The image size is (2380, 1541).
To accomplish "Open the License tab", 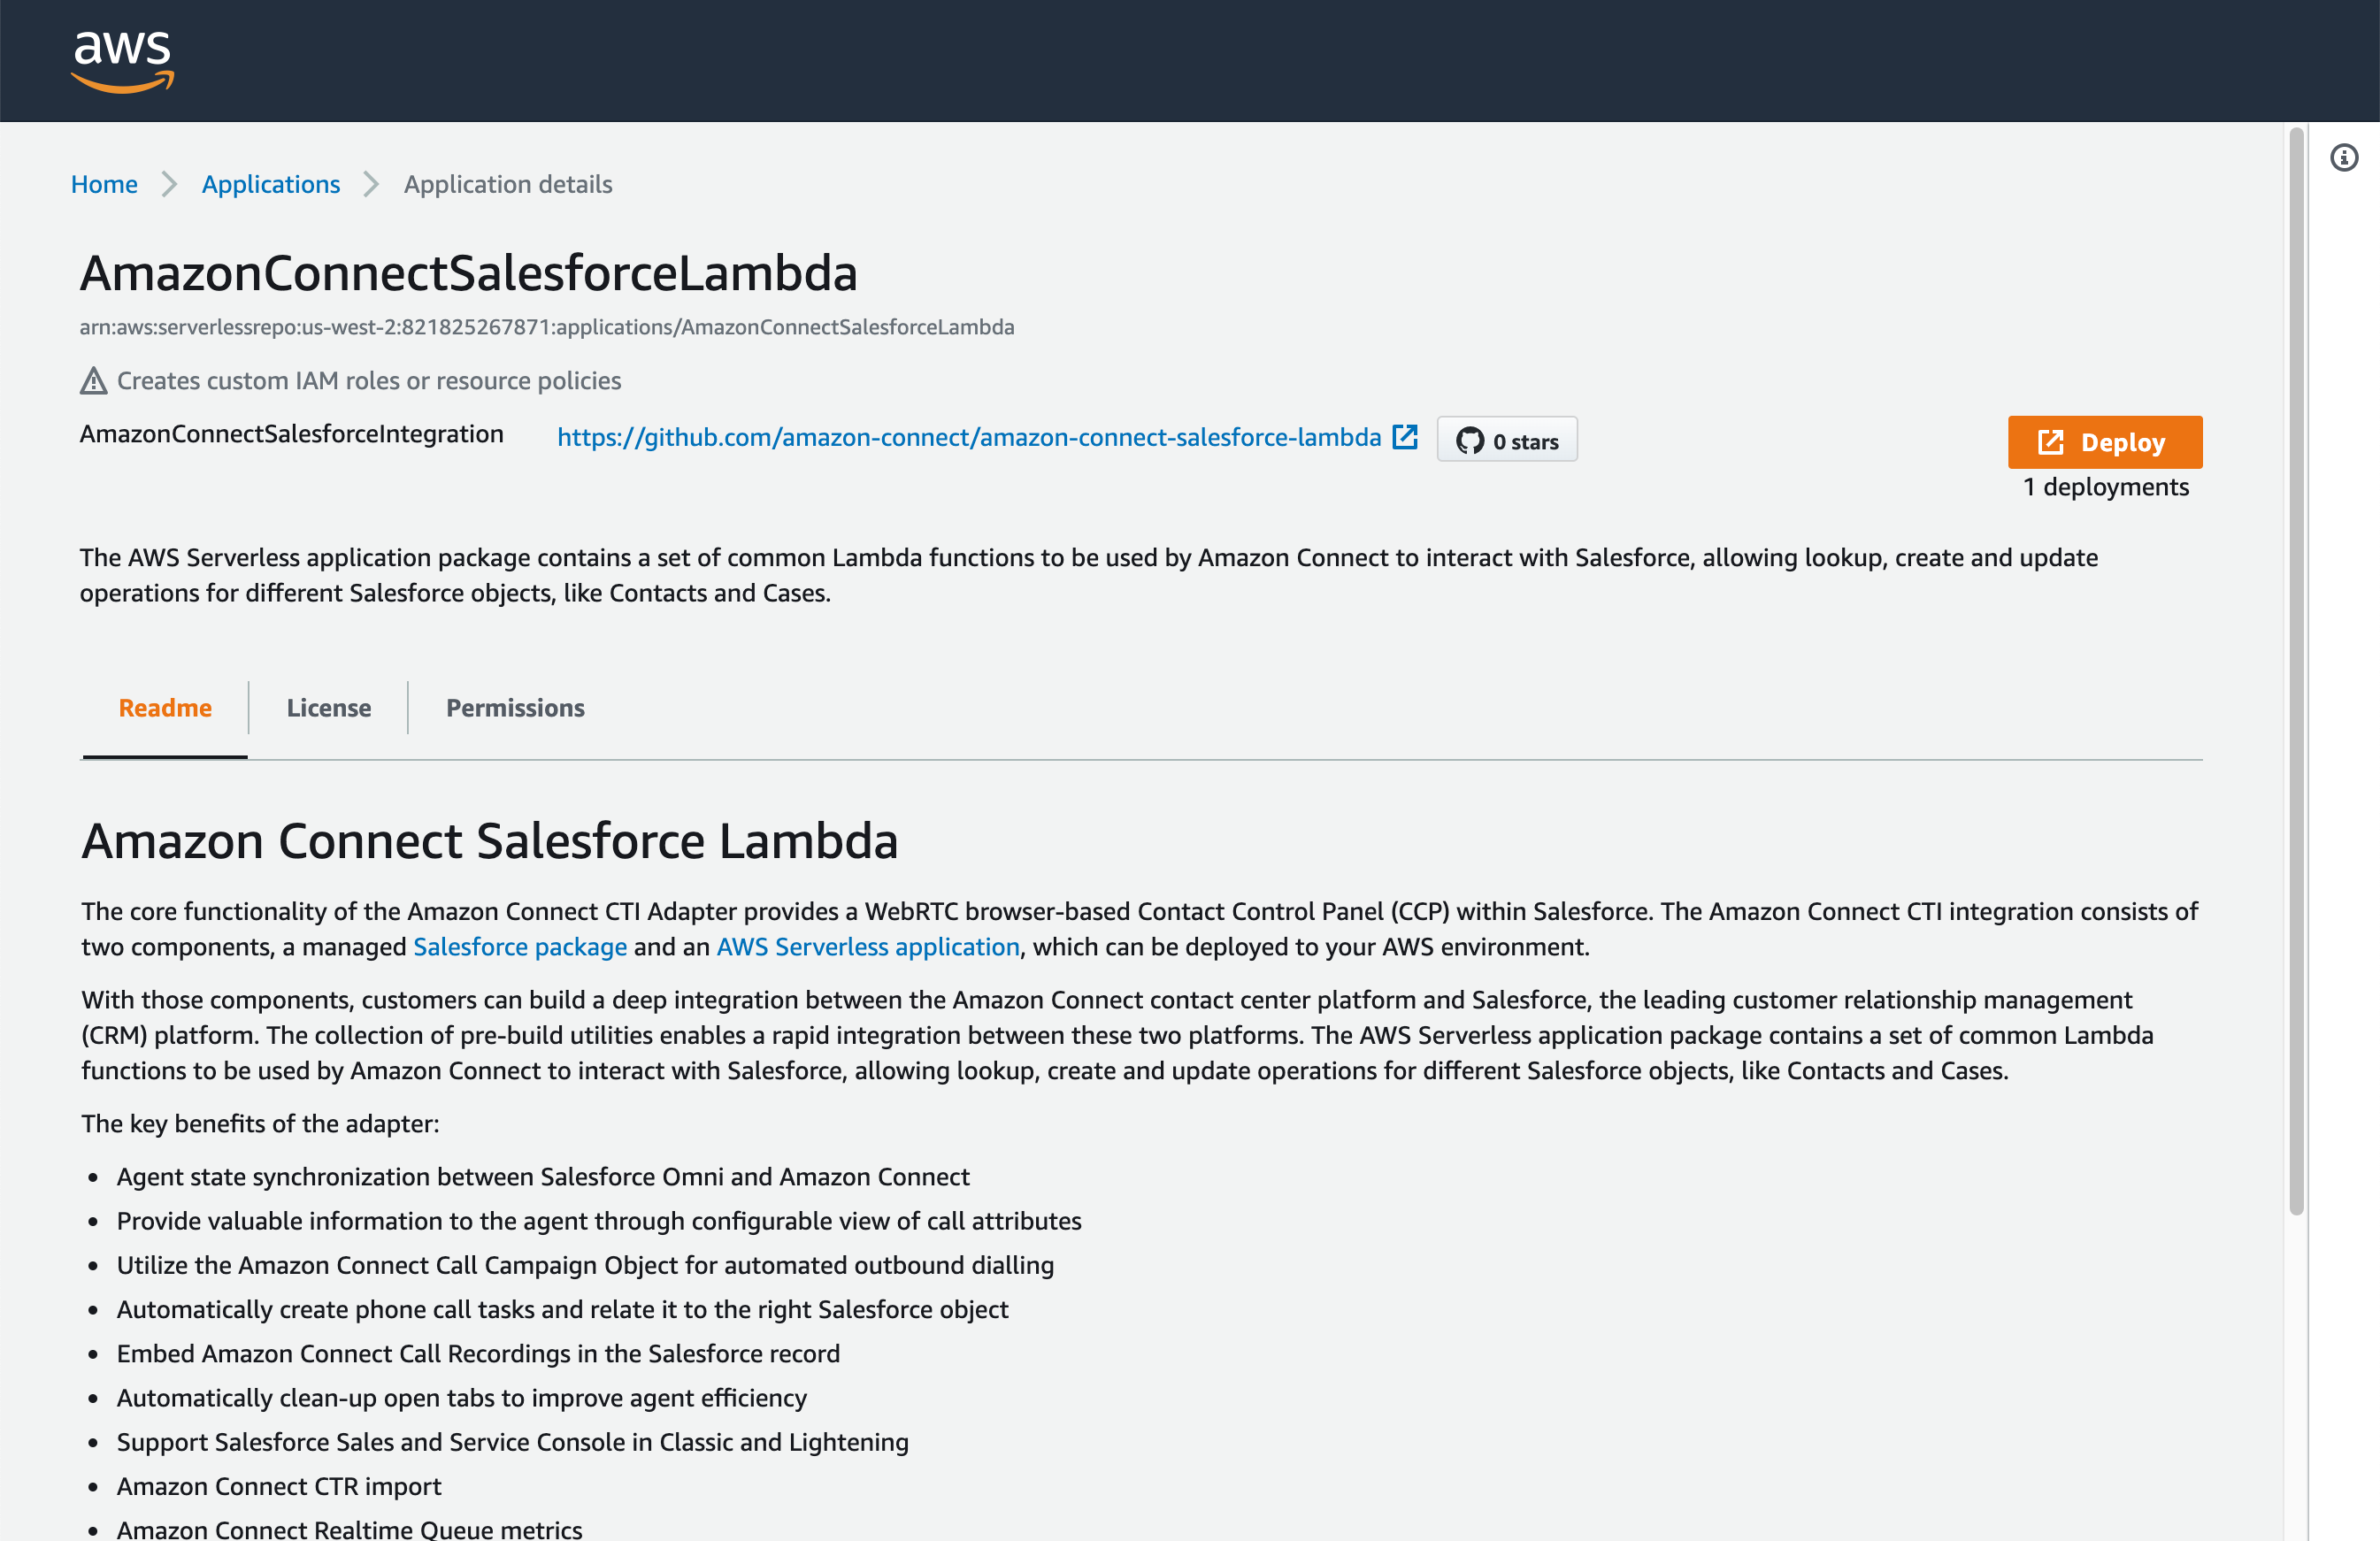I will 328,708.
